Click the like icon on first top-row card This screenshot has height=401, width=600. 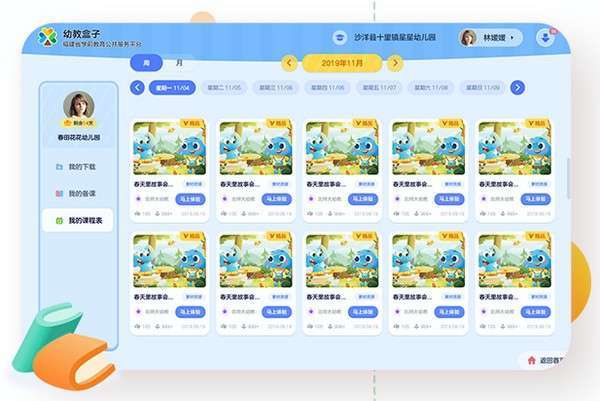coord(137,214)
